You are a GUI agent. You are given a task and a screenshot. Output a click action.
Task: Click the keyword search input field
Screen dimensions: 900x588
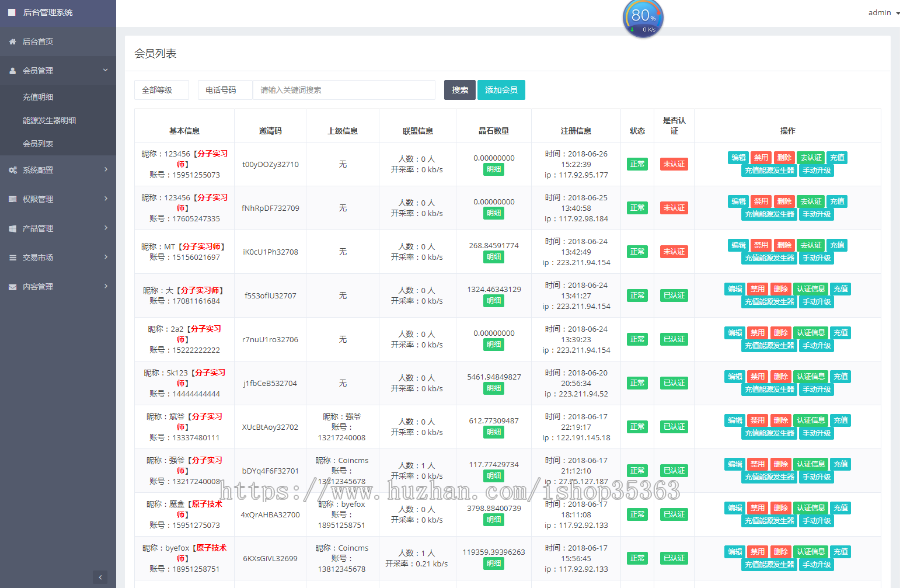coord(344,90)
